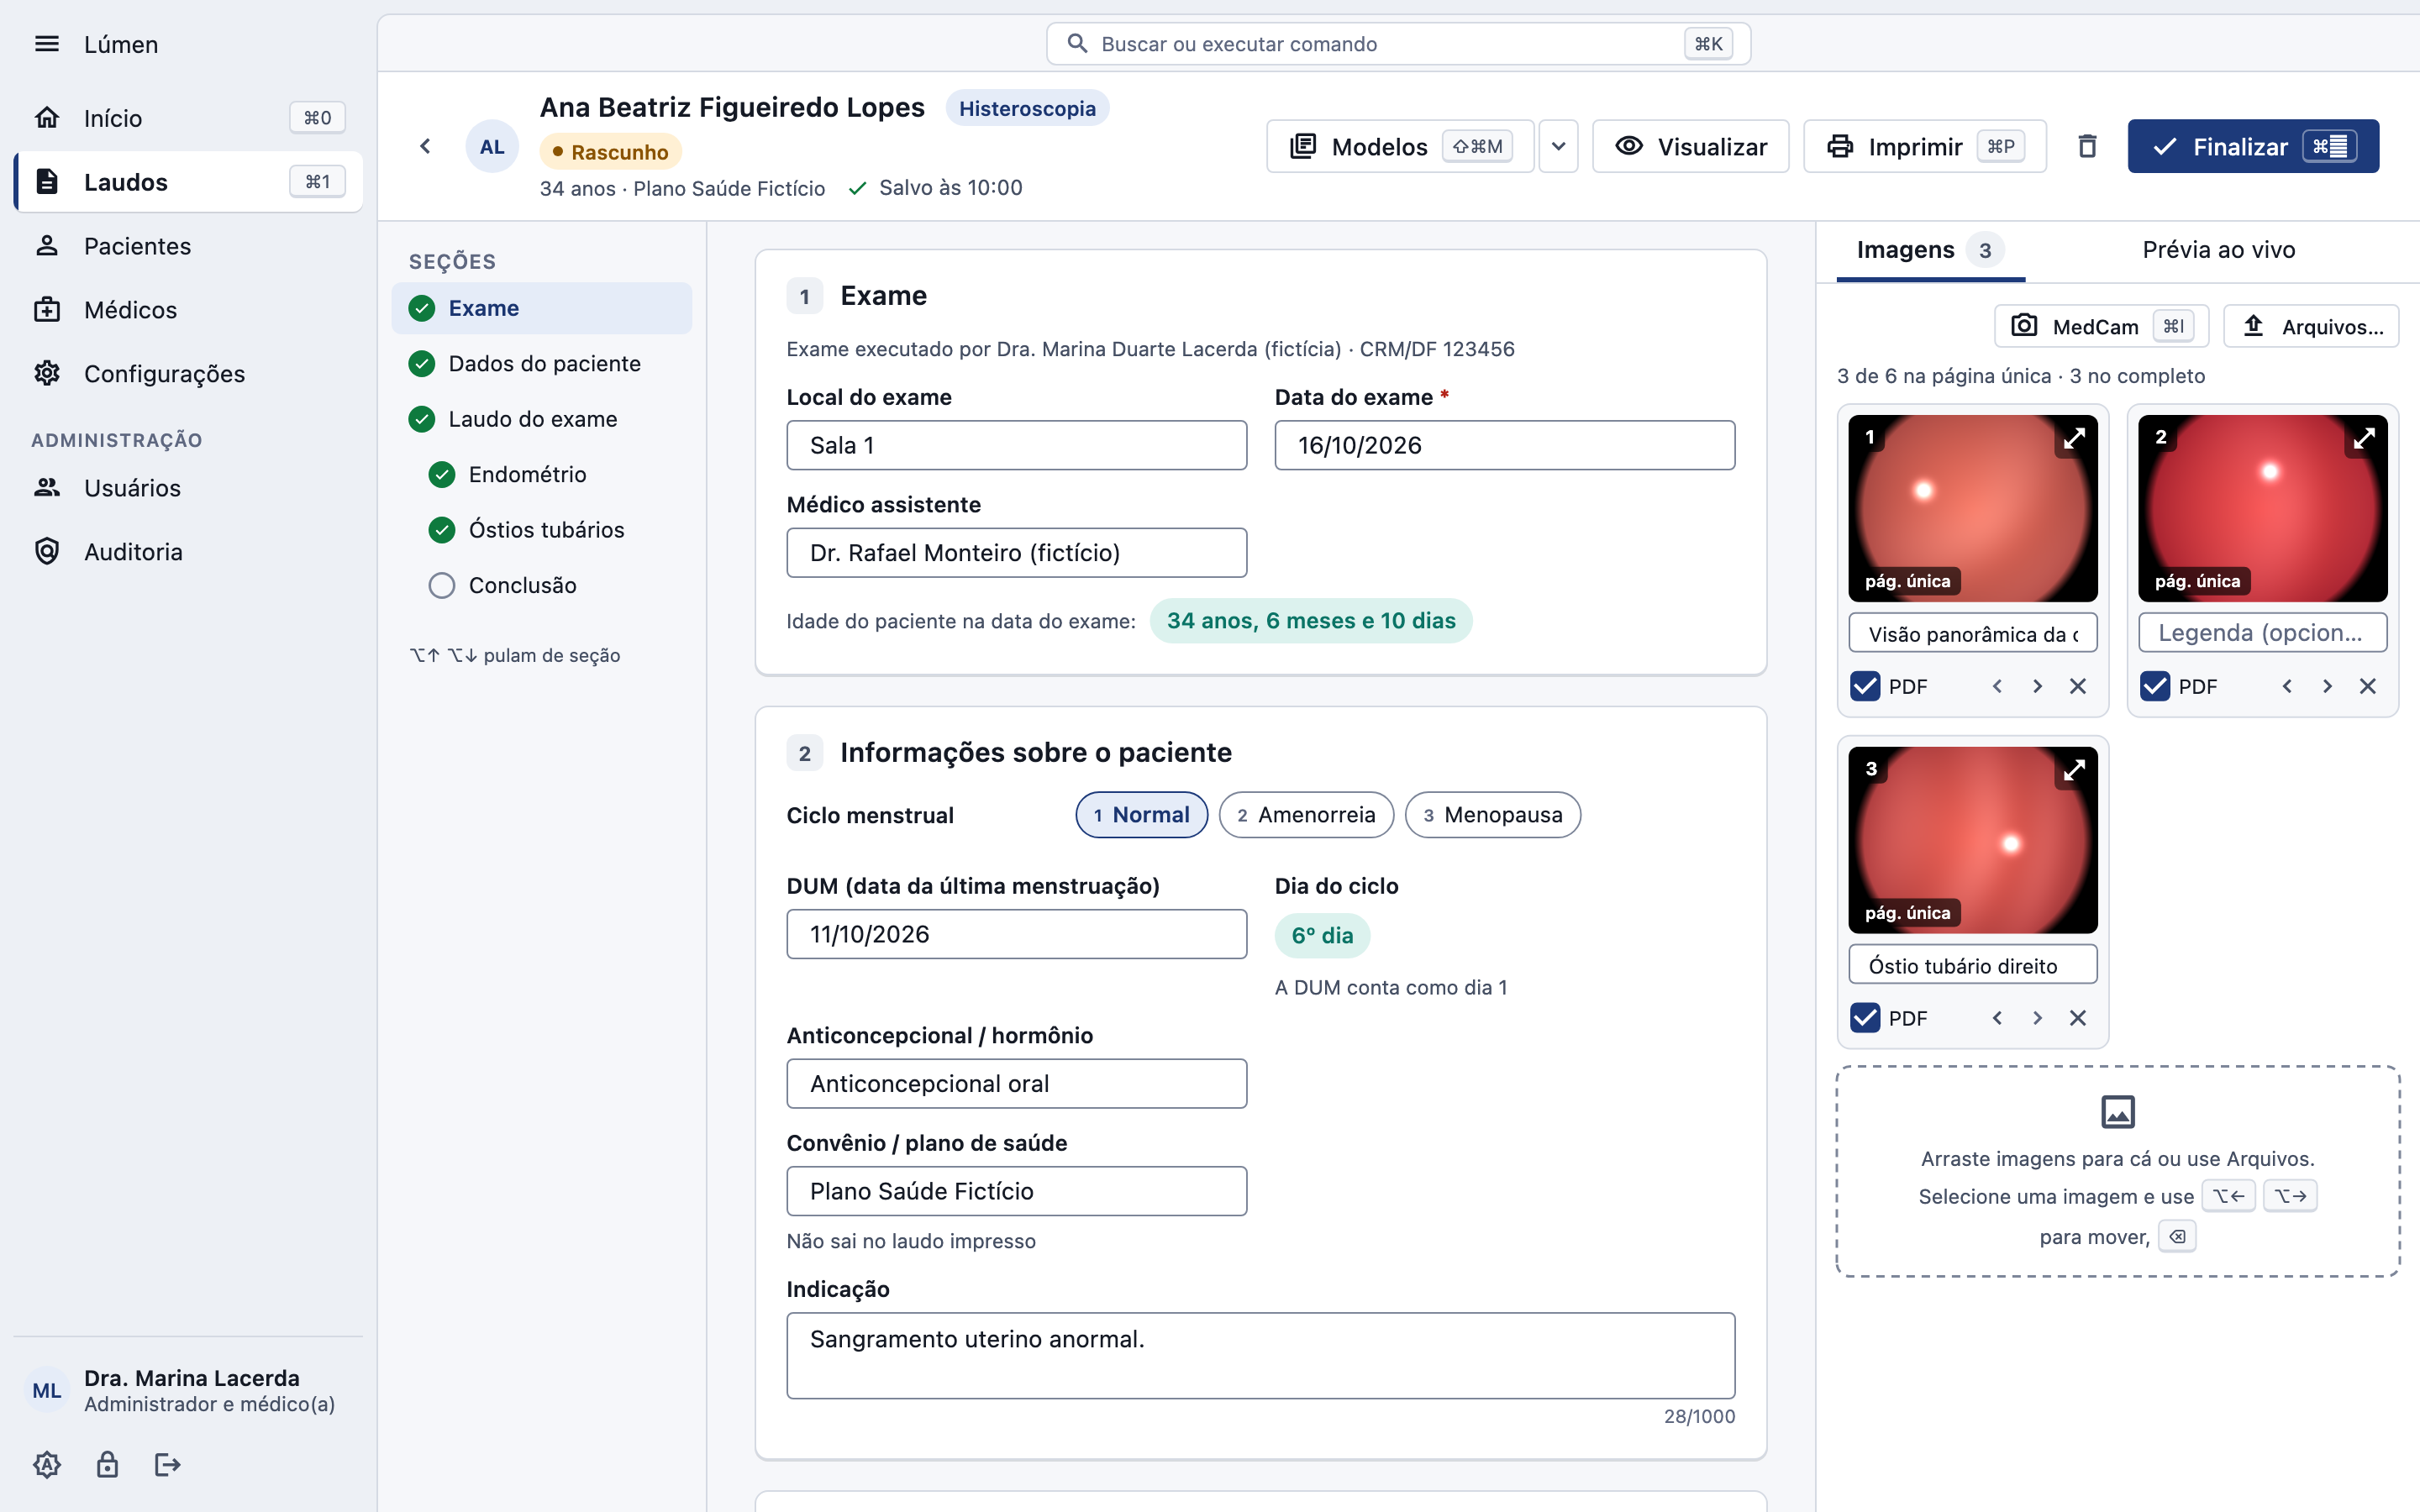Focus the search or command bar

[x=1398, y=44]
